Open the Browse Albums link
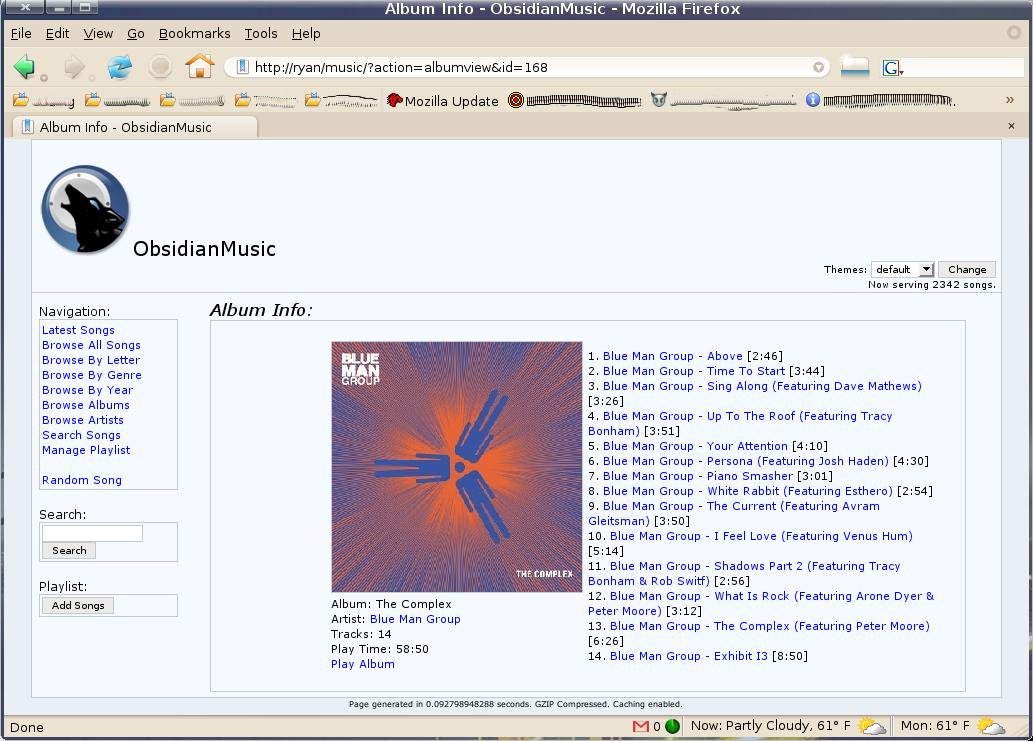Viewport: 1033px width, 741px height. coord(86,405)
